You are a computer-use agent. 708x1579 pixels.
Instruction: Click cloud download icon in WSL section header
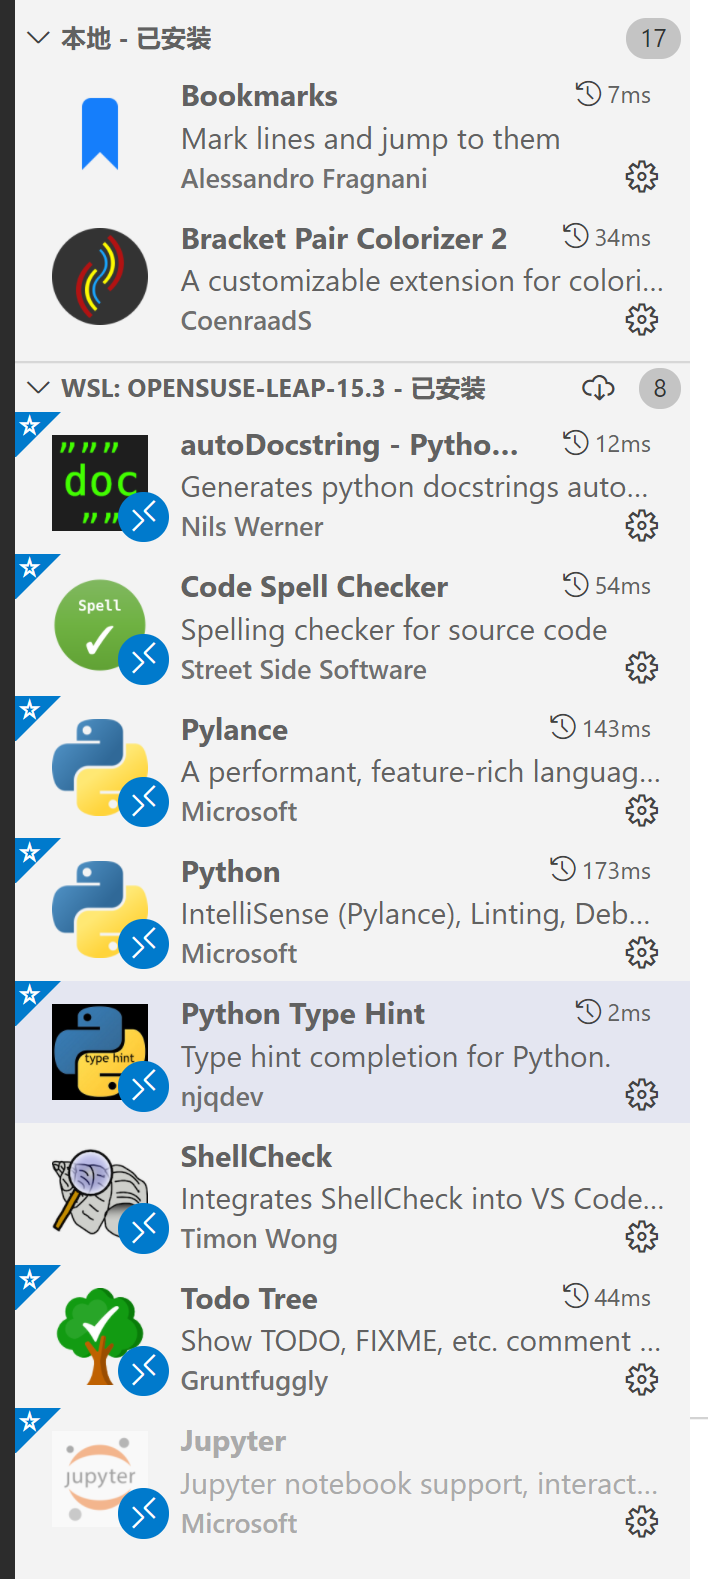pyautogui.click(x=598, y=388)
